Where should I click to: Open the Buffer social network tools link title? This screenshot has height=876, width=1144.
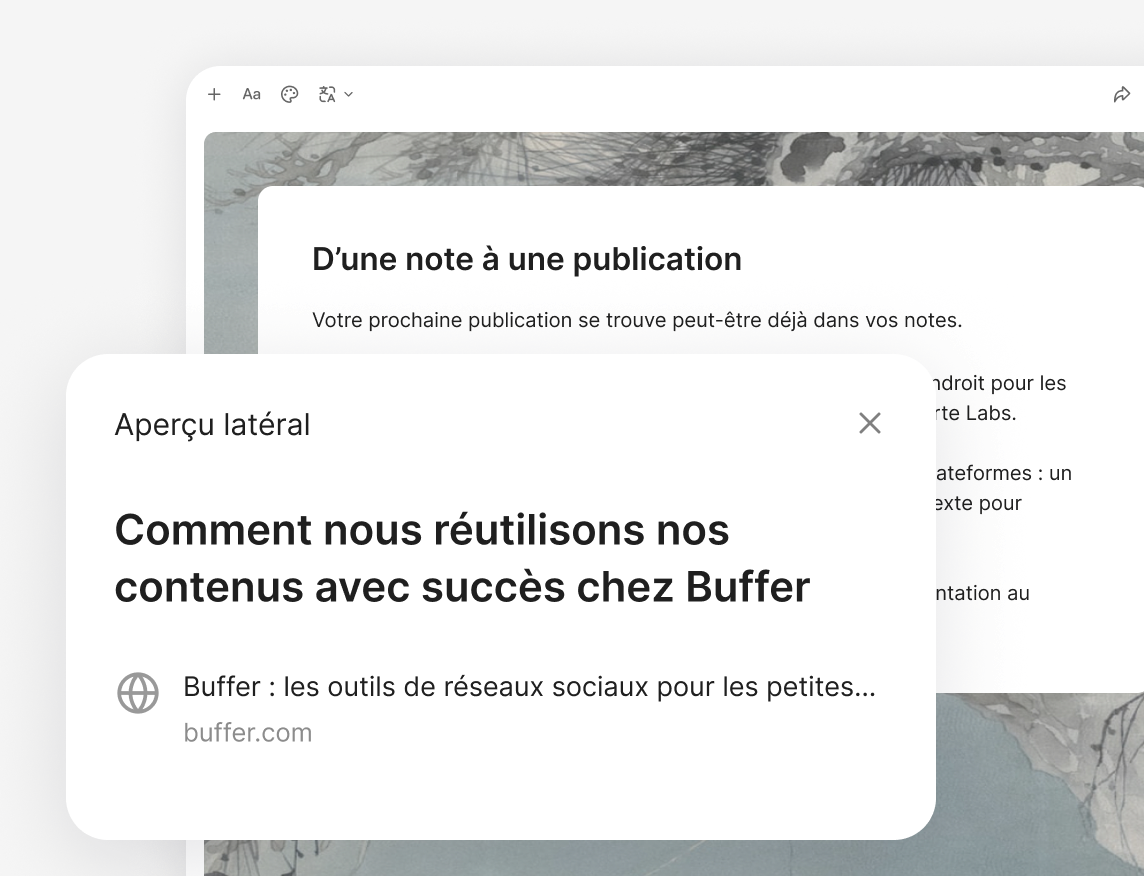(530, 686)
